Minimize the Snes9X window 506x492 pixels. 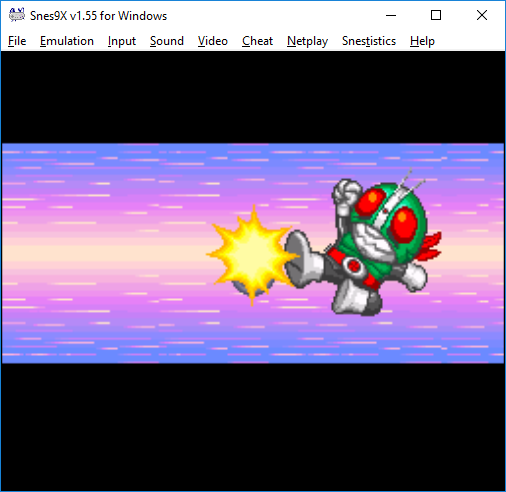(391, 15)
